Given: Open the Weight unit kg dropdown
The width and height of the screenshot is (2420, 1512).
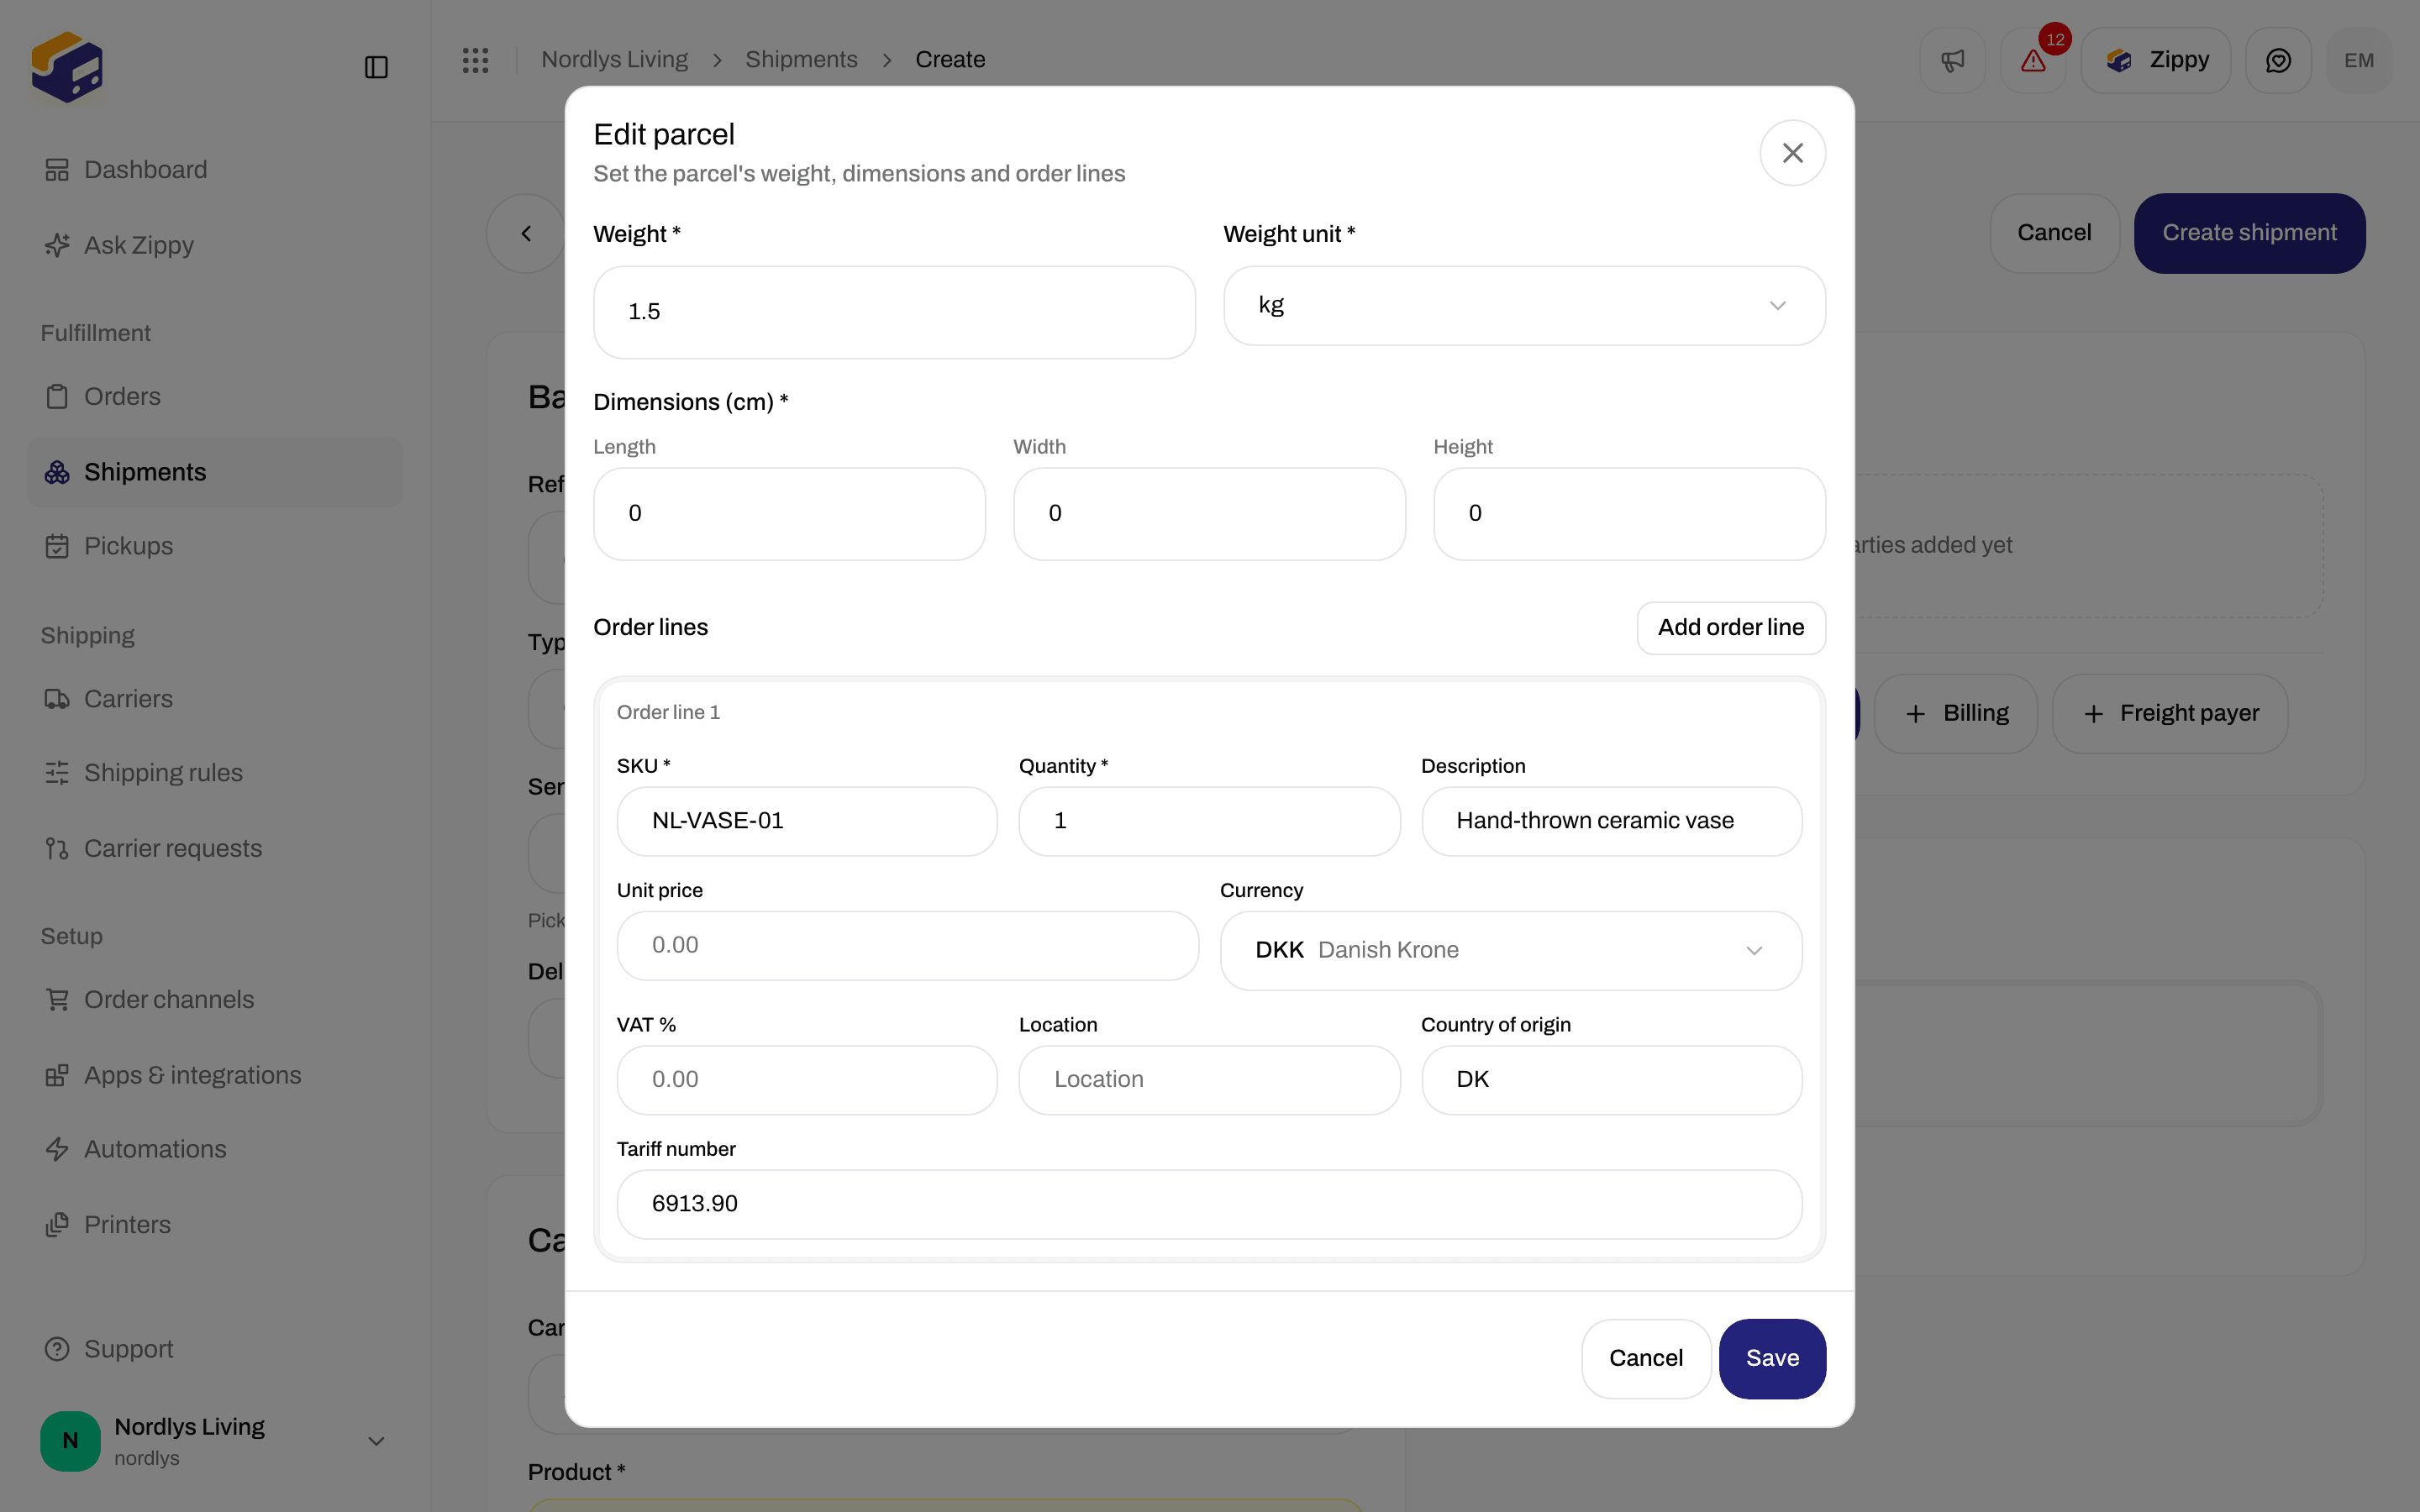Looking at the screenshot, I should (1524, 306).
